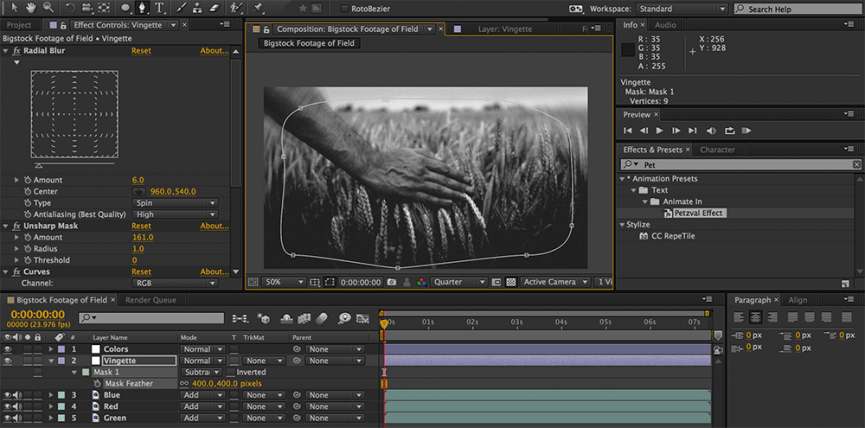Click the show channel RGB icon in viewer
This screenshot has height=428, width=865.
coord(421,282)
